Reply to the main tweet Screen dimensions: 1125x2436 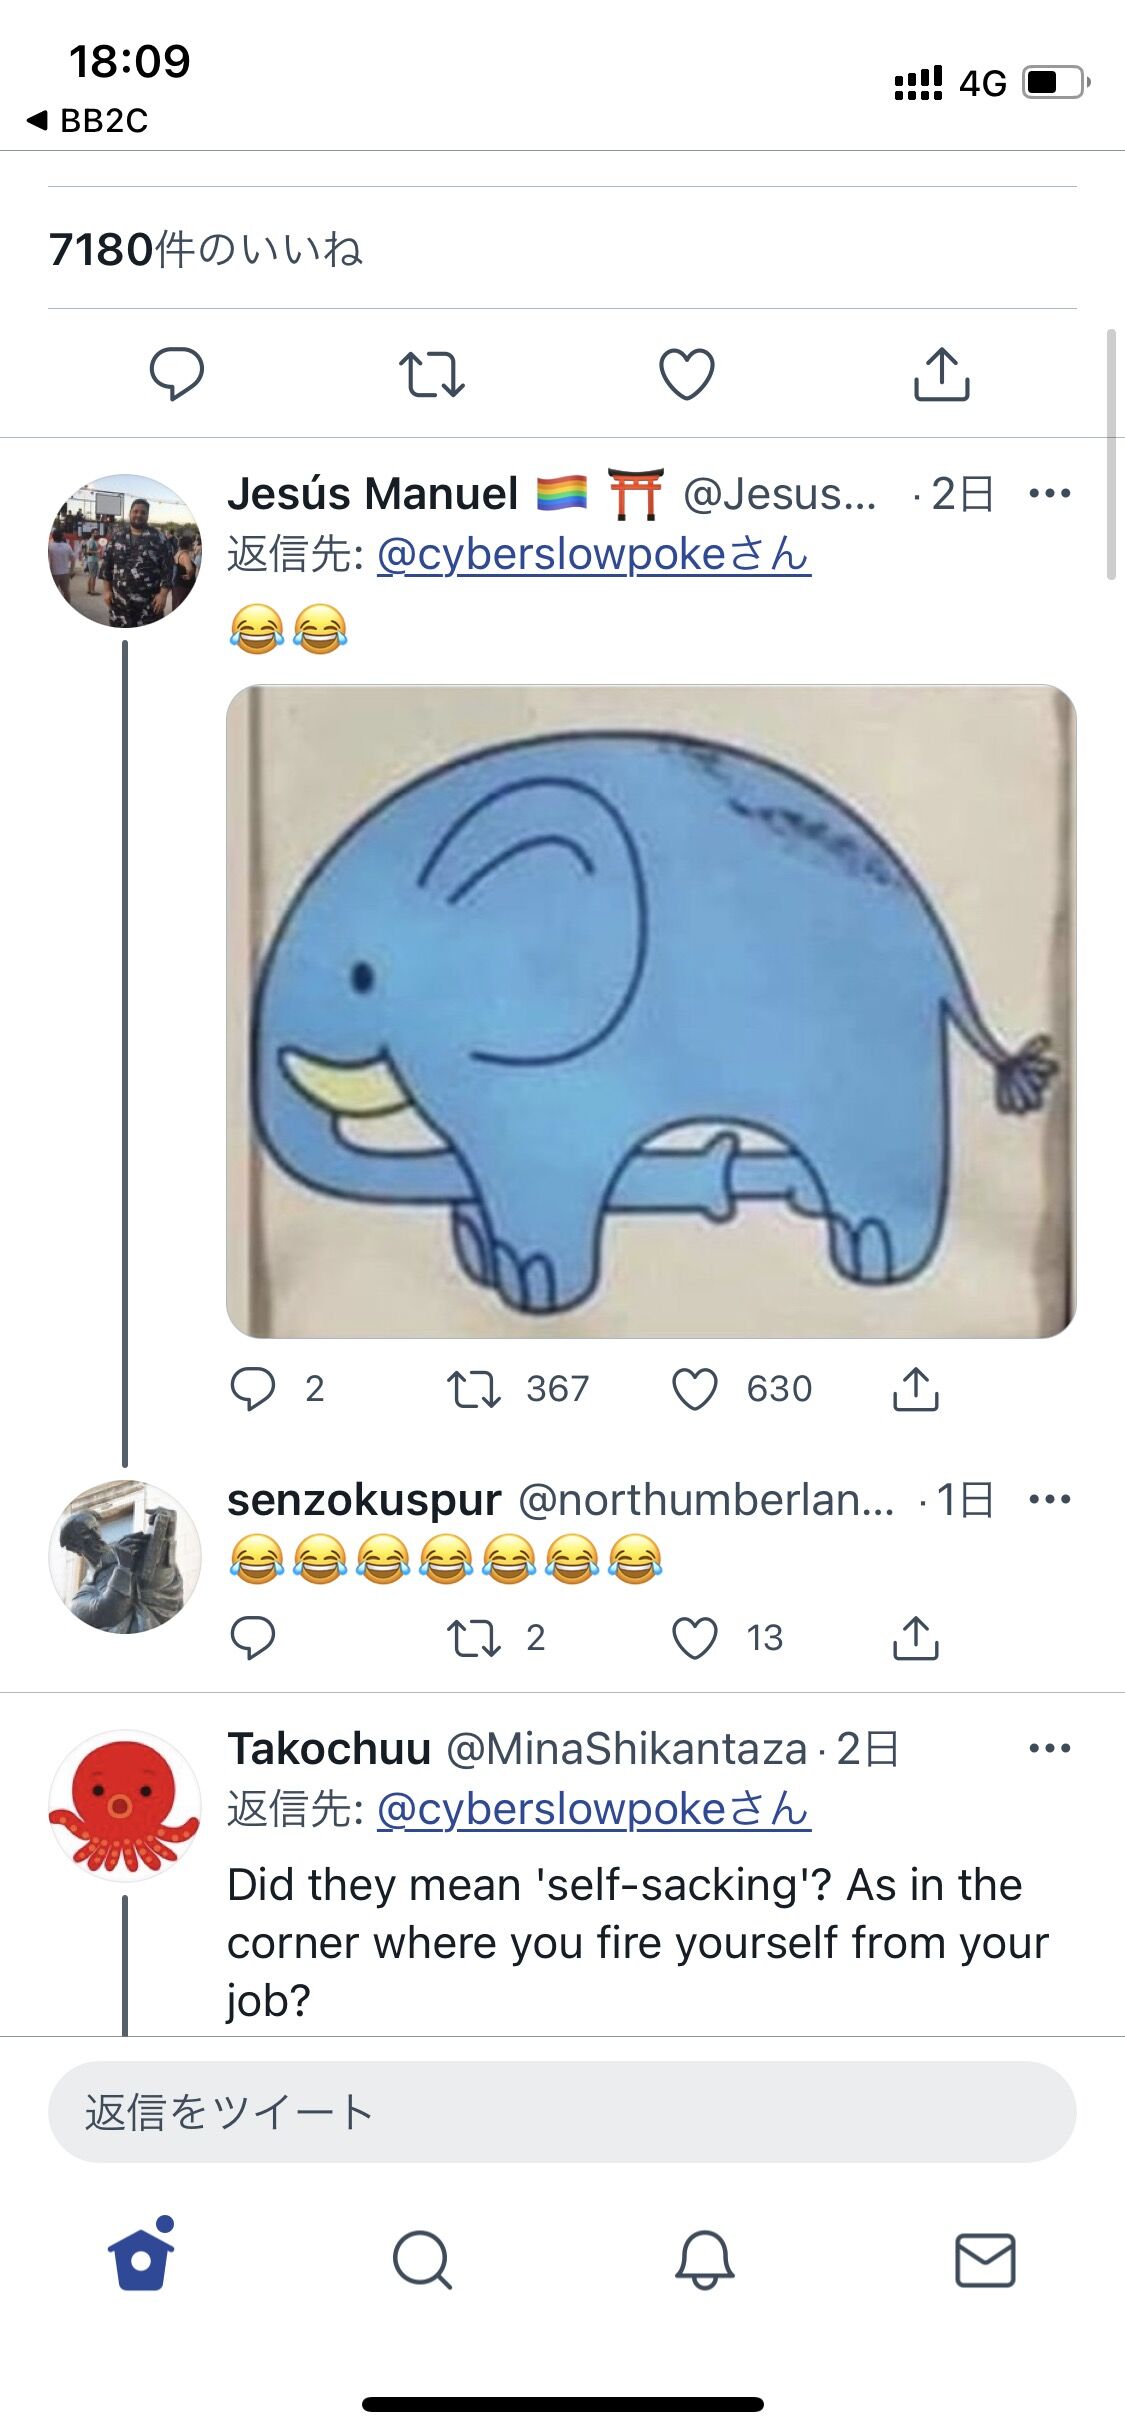[x=177, y=374]
